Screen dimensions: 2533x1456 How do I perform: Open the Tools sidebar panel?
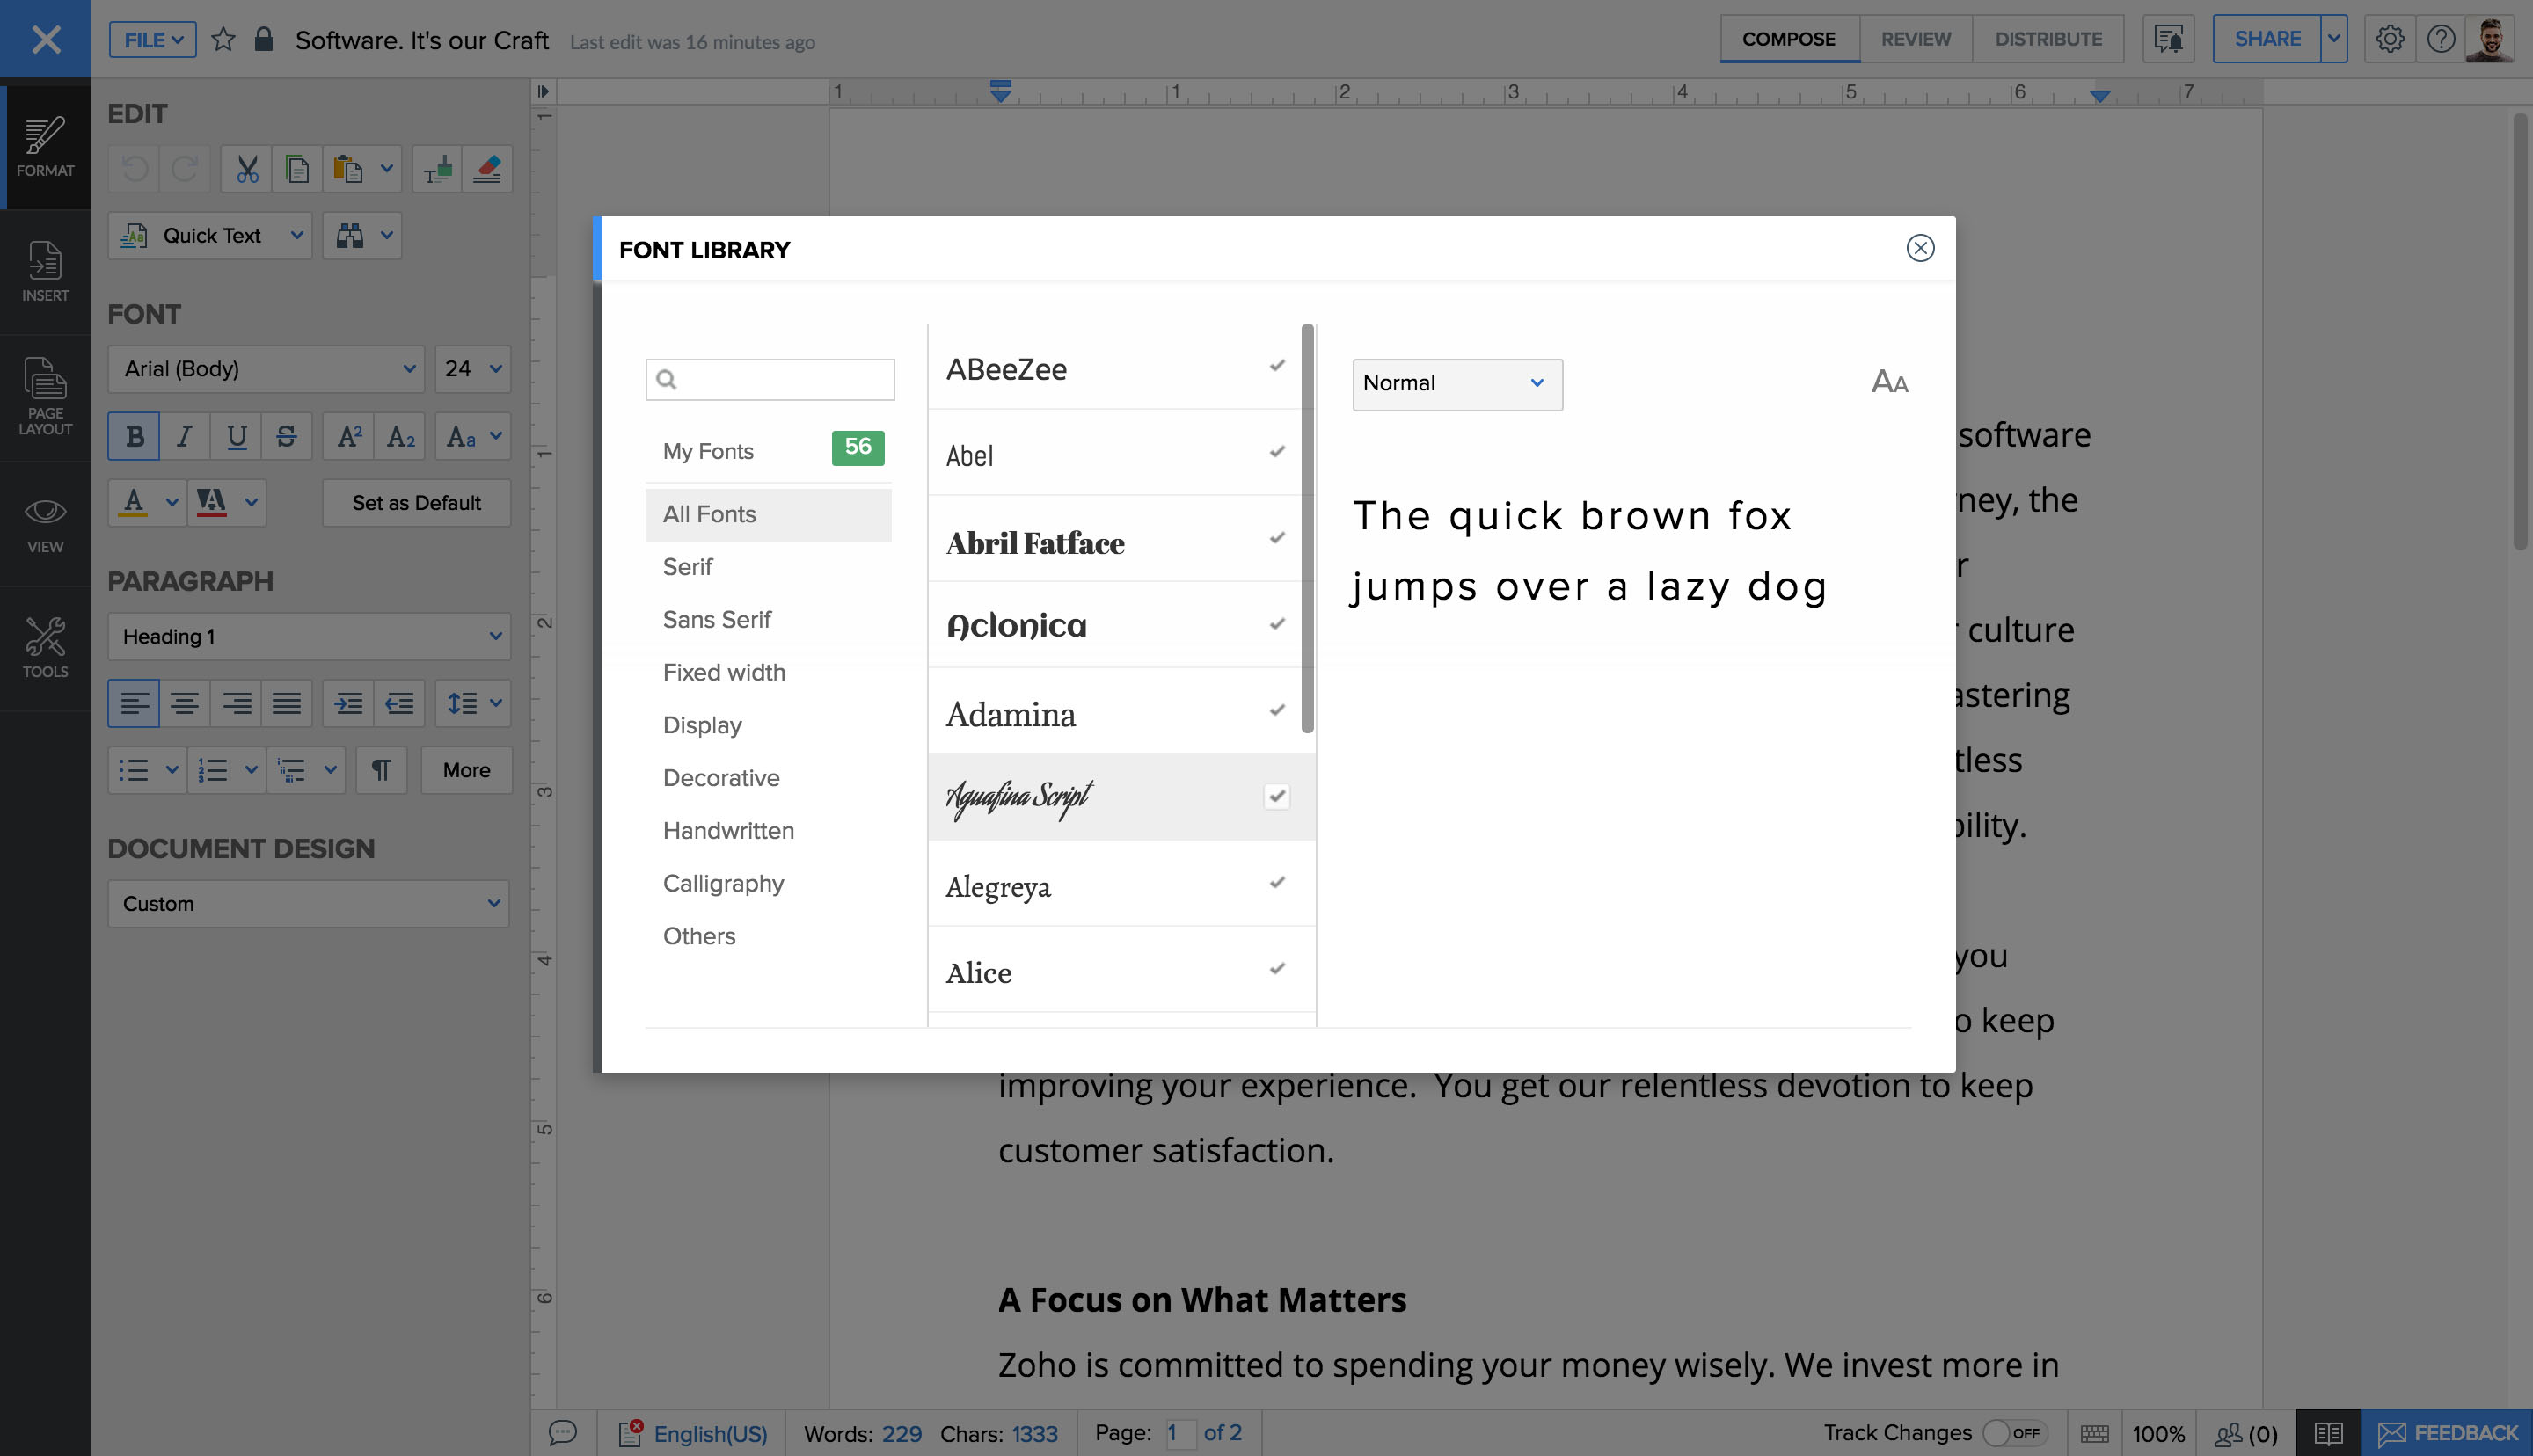[x=45, y=648]
